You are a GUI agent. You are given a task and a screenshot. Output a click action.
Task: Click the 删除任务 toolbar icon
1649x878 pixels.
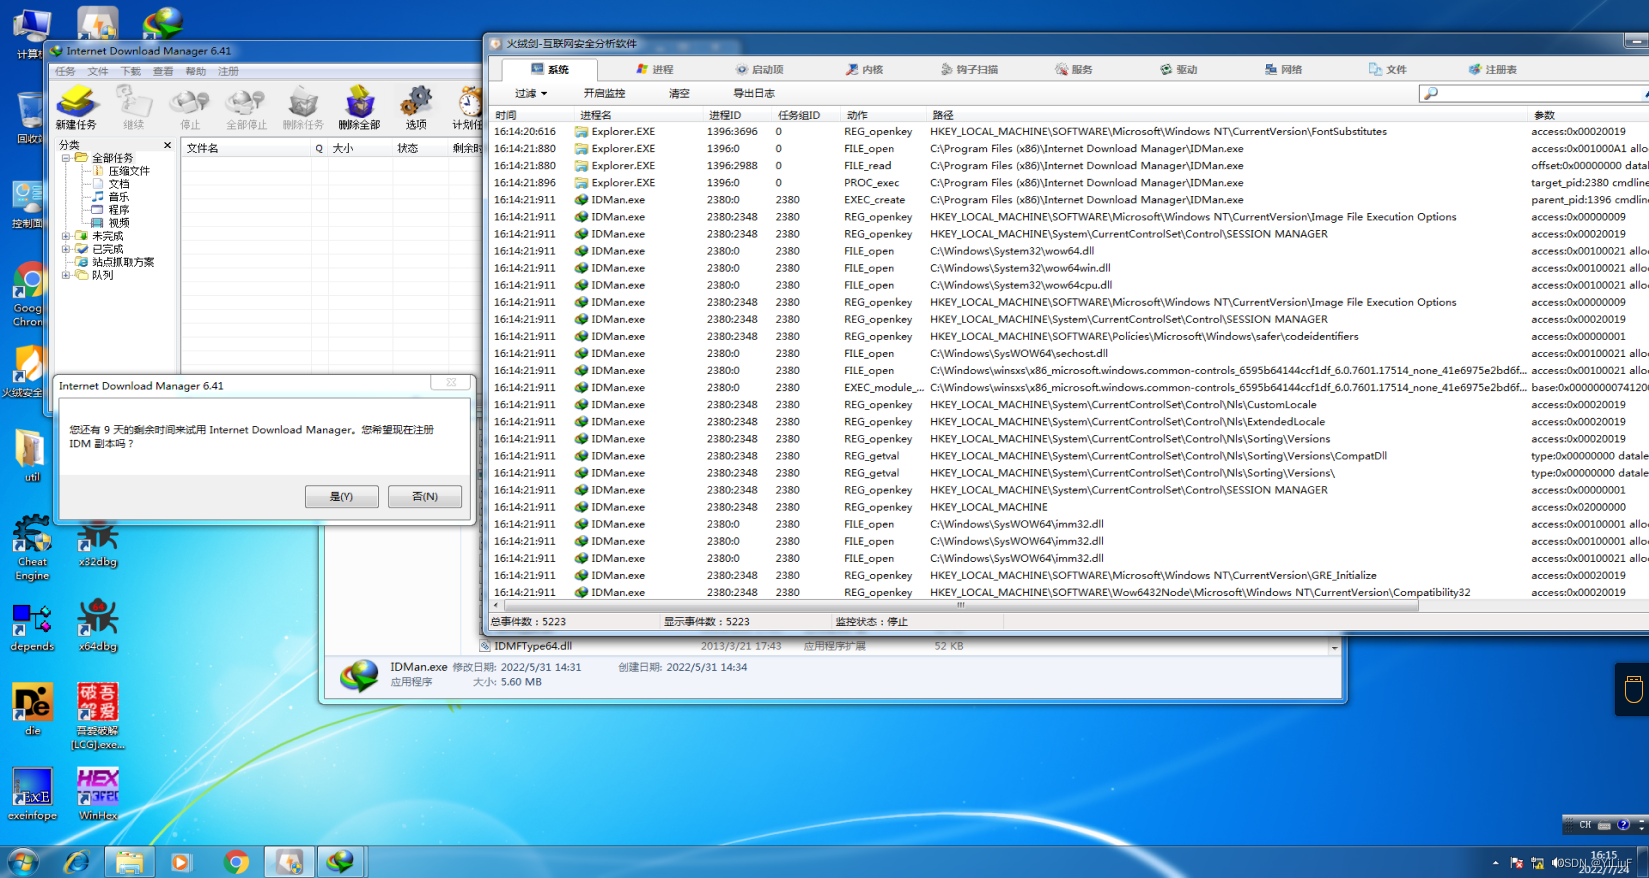click(303, 107)
